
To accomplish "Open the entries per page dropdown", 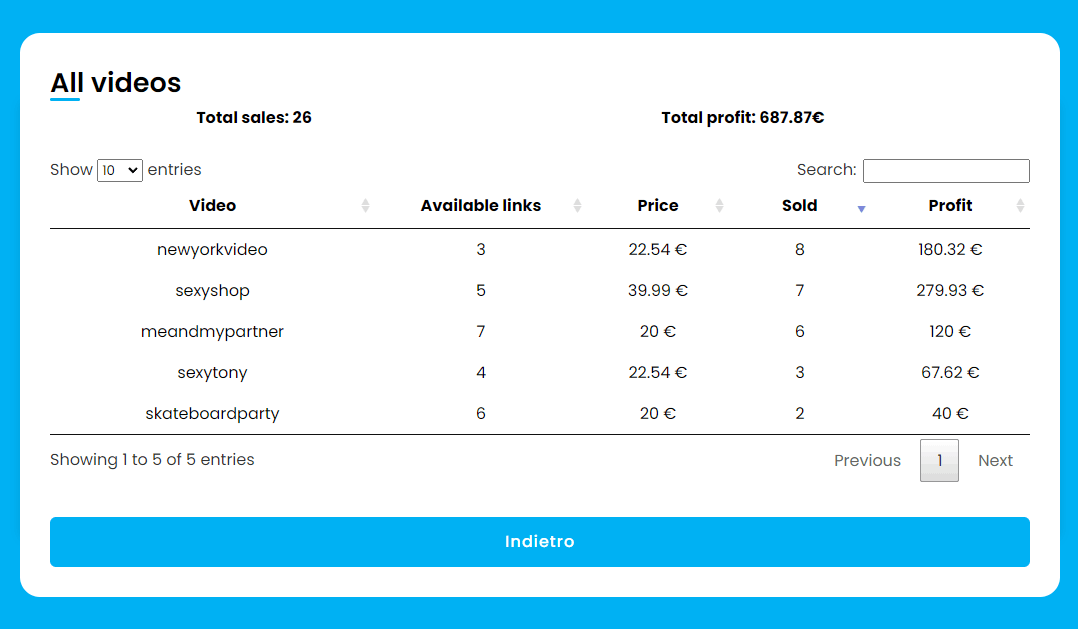I will tap(120, 170).
